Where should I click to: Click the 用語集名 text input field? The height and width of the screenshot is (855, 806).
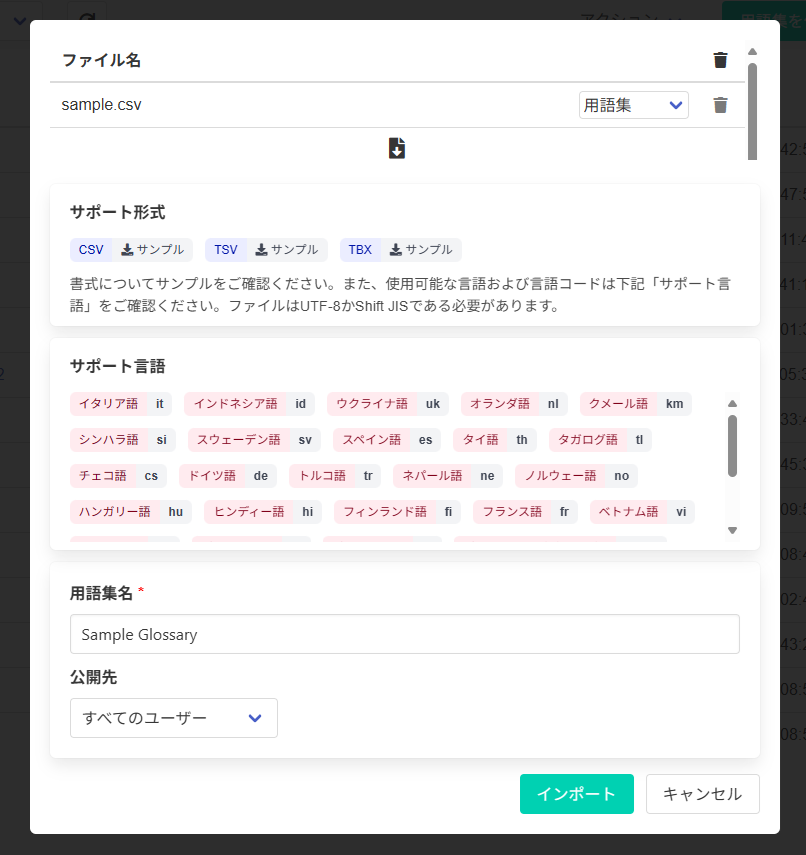[x=404, y=634]
